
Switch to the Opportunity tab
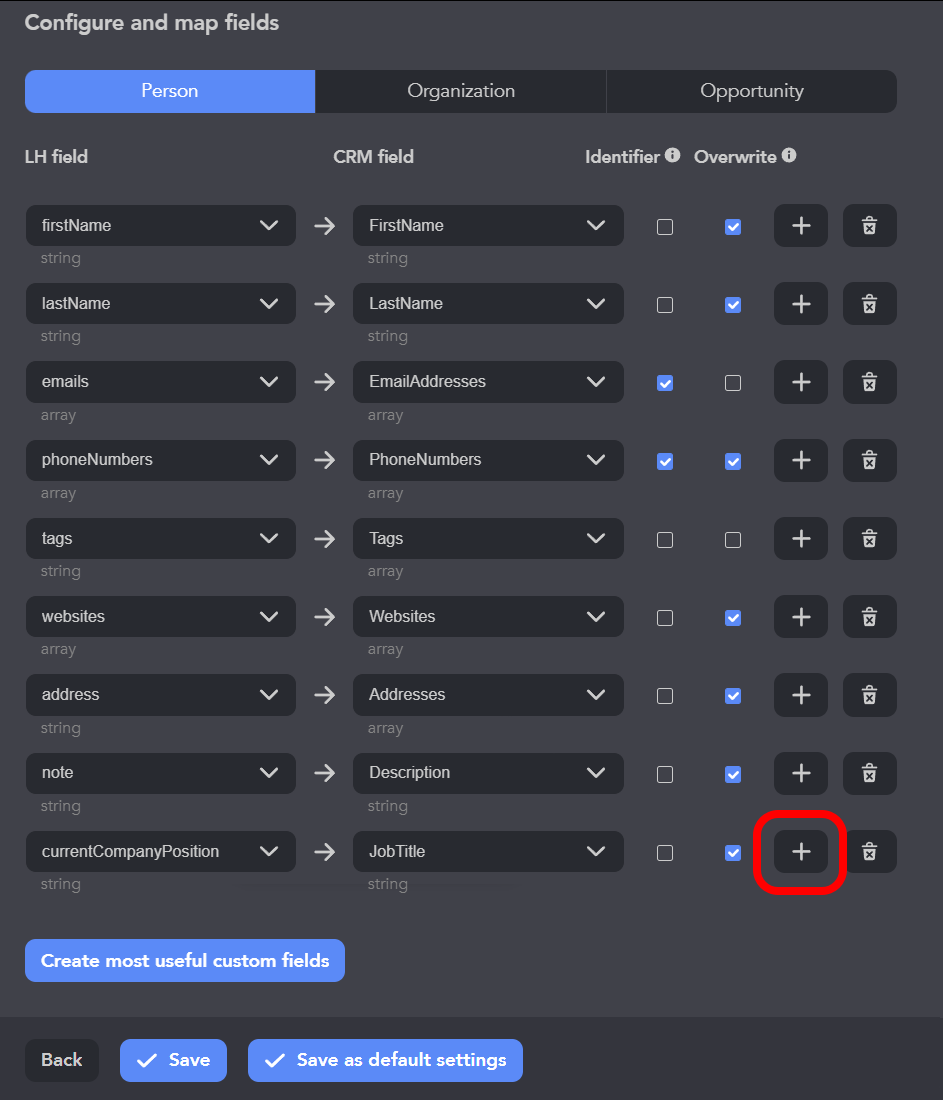[751, 91]
